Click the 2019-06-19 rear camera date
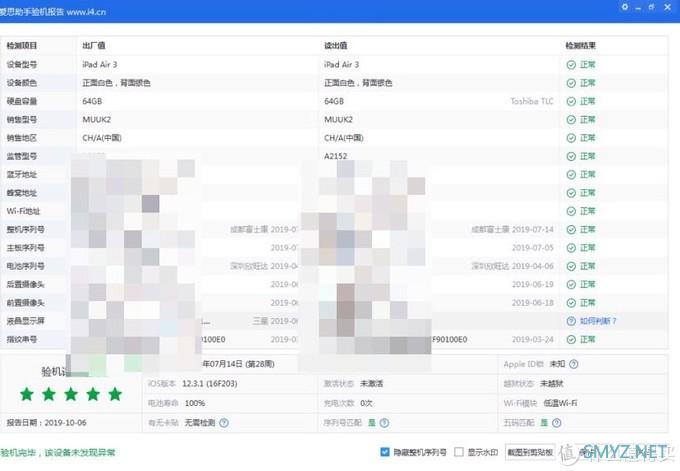Viewport: 680px width, 471px height. tap(533, 285)
